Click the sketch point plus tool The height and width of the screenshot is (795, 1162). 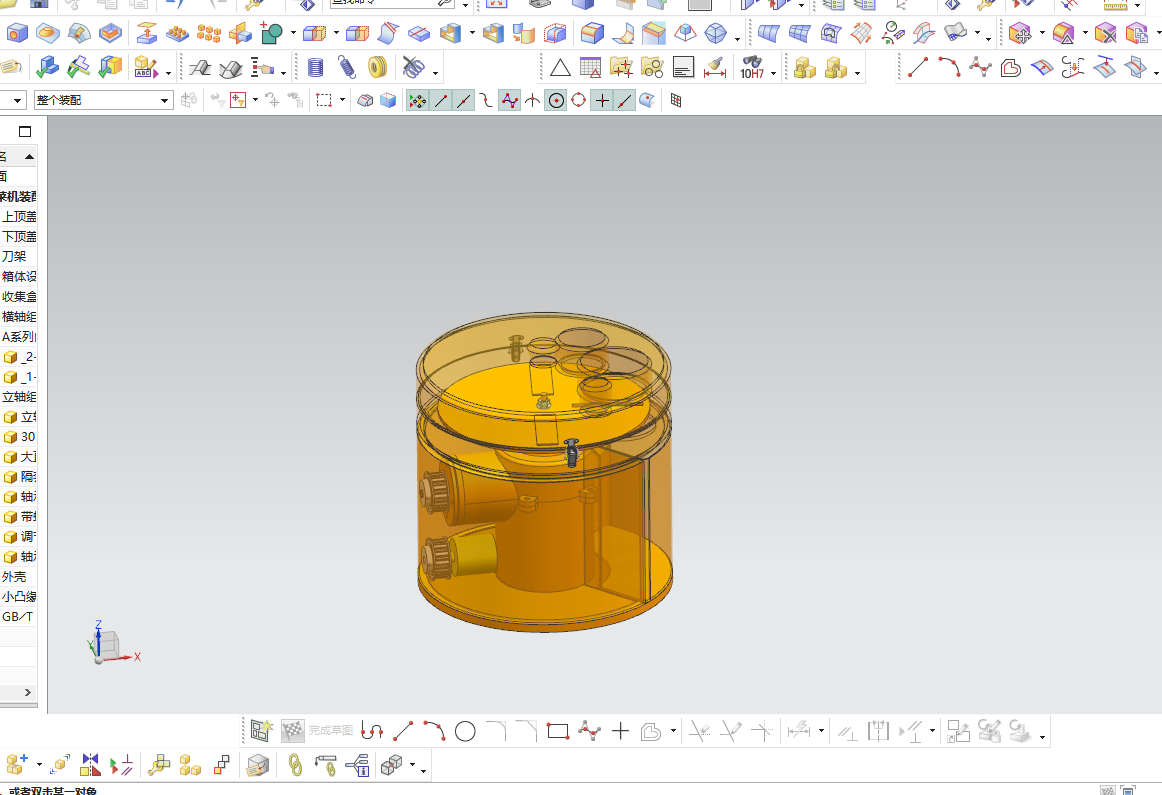click(620, 732)
